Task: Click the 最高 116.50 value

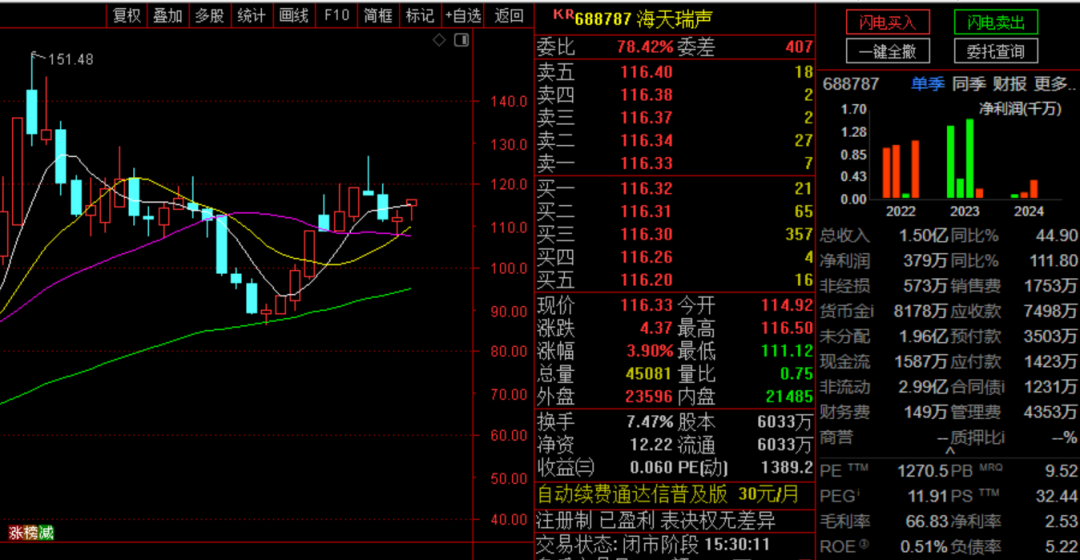Action: 787,329
